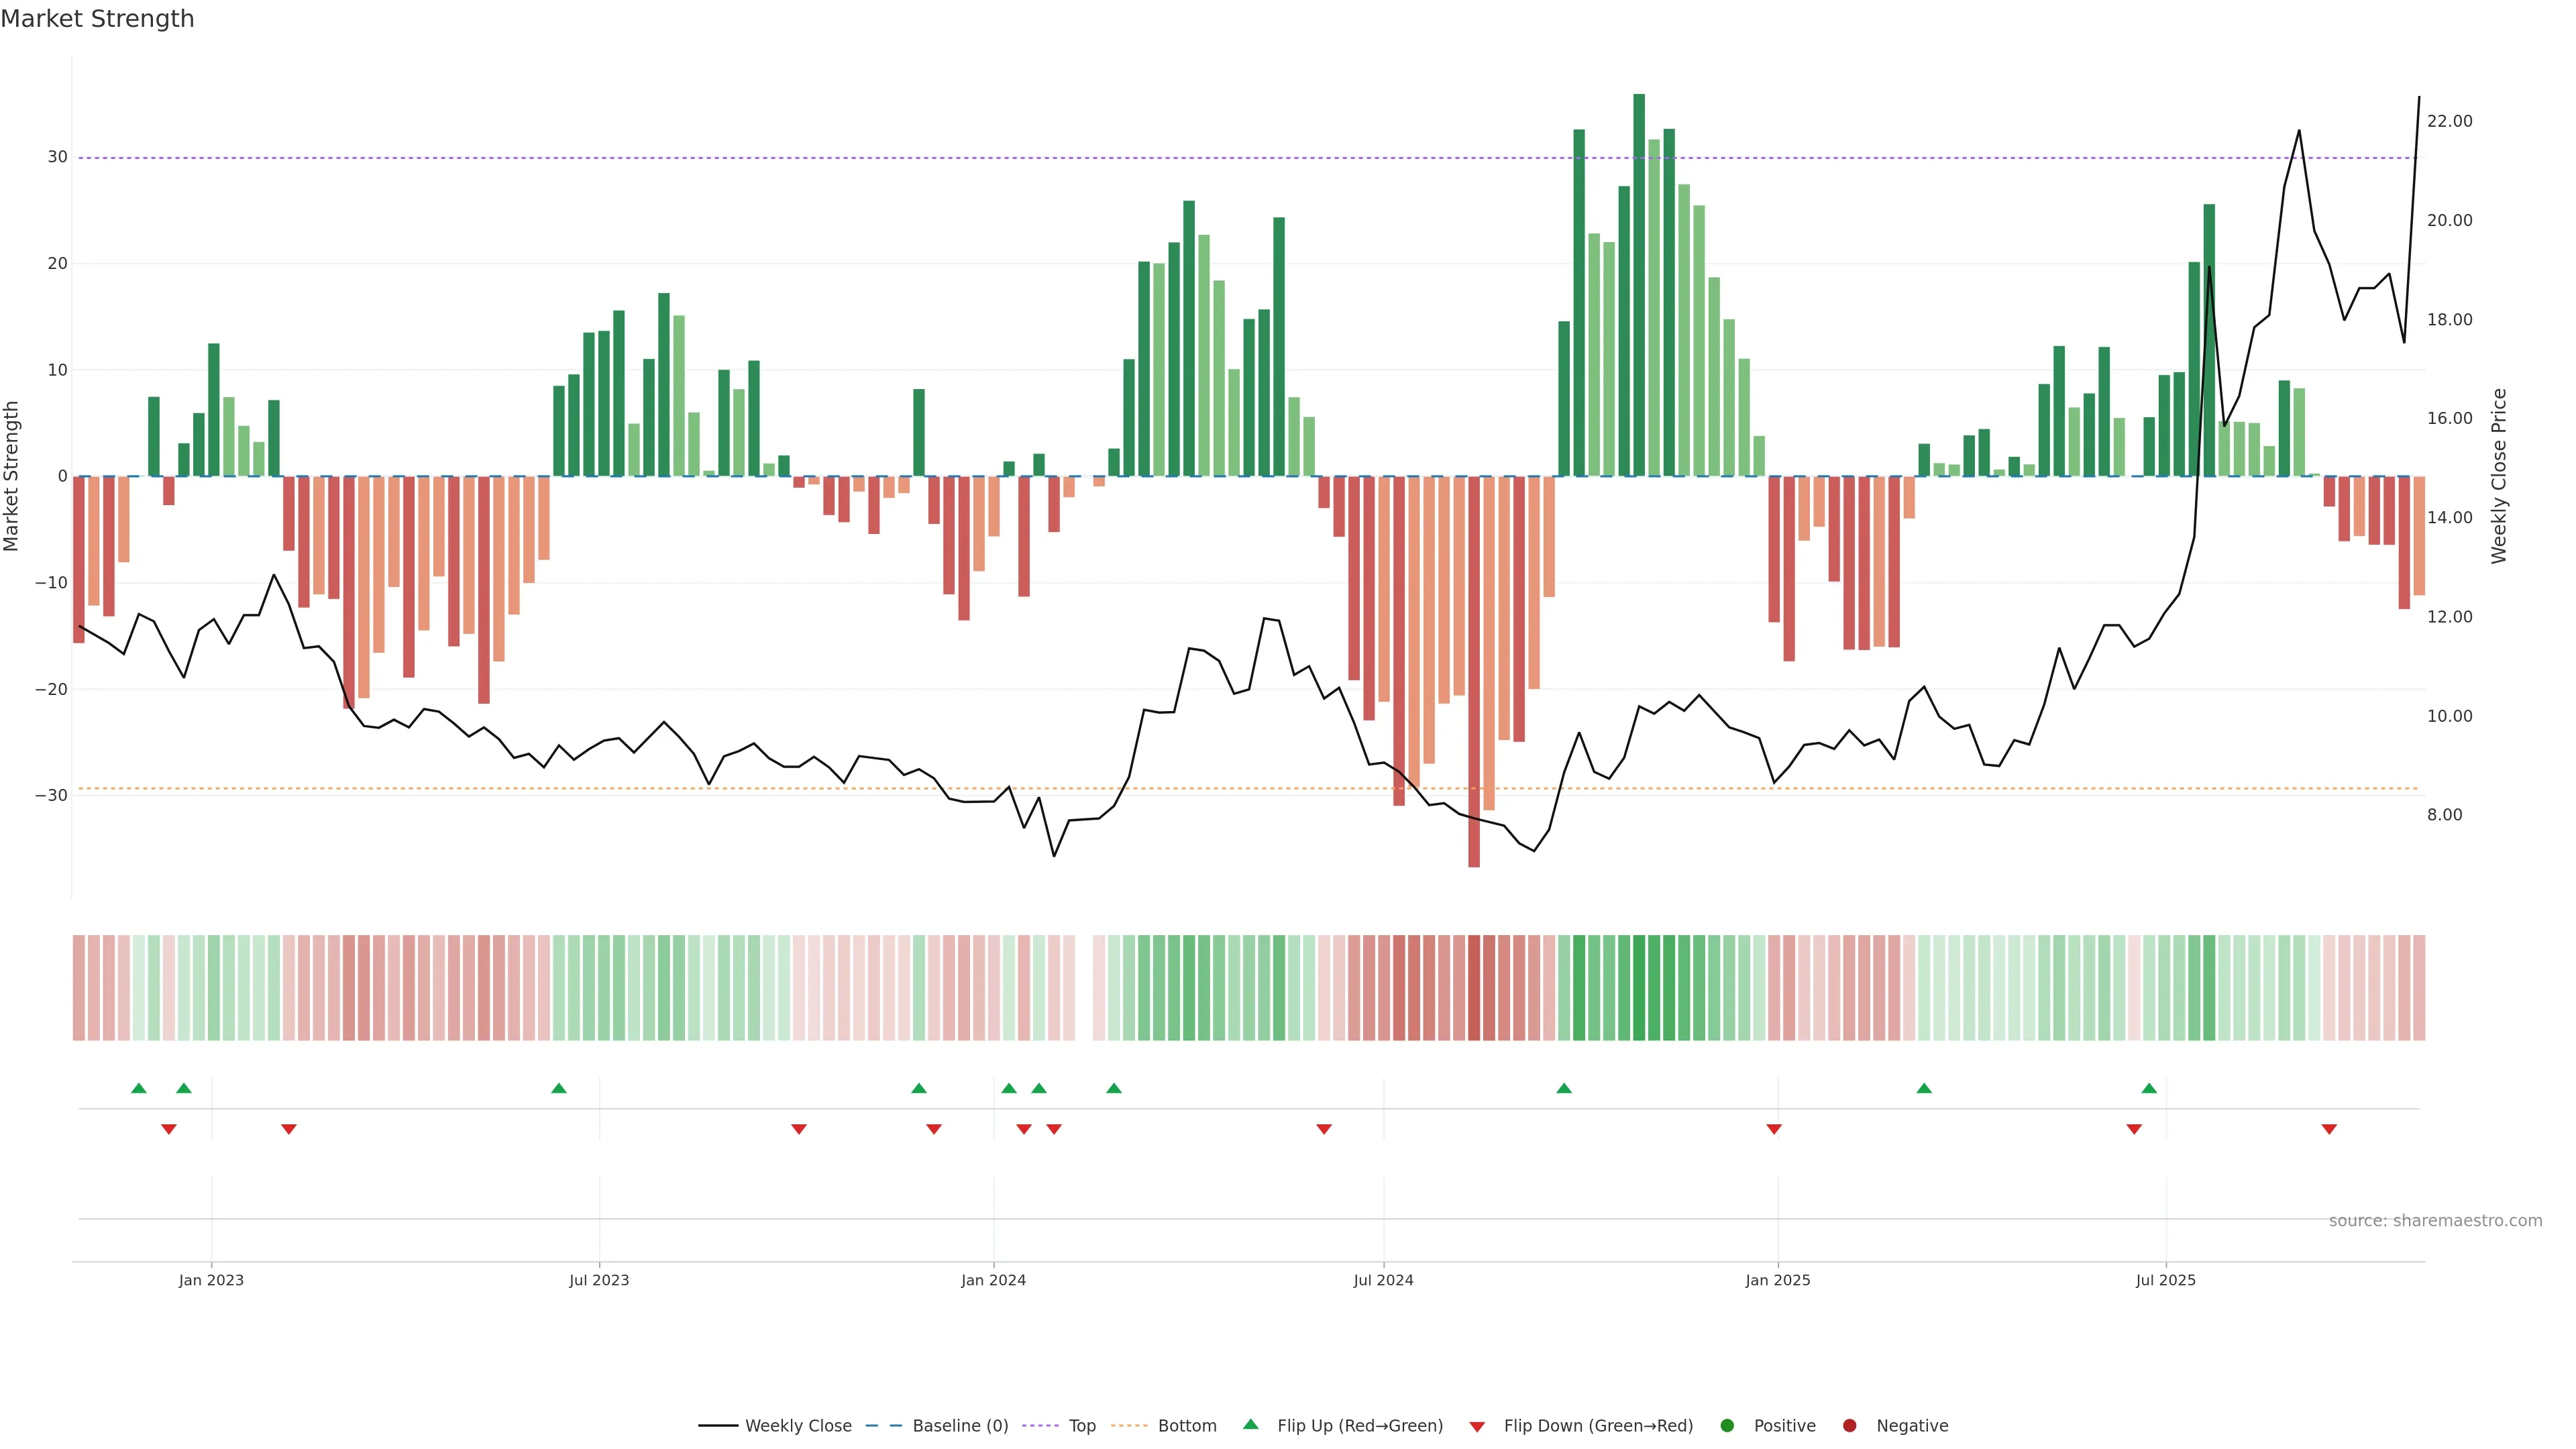Click flip-down triangle just before Jan 2025

1774,1129
